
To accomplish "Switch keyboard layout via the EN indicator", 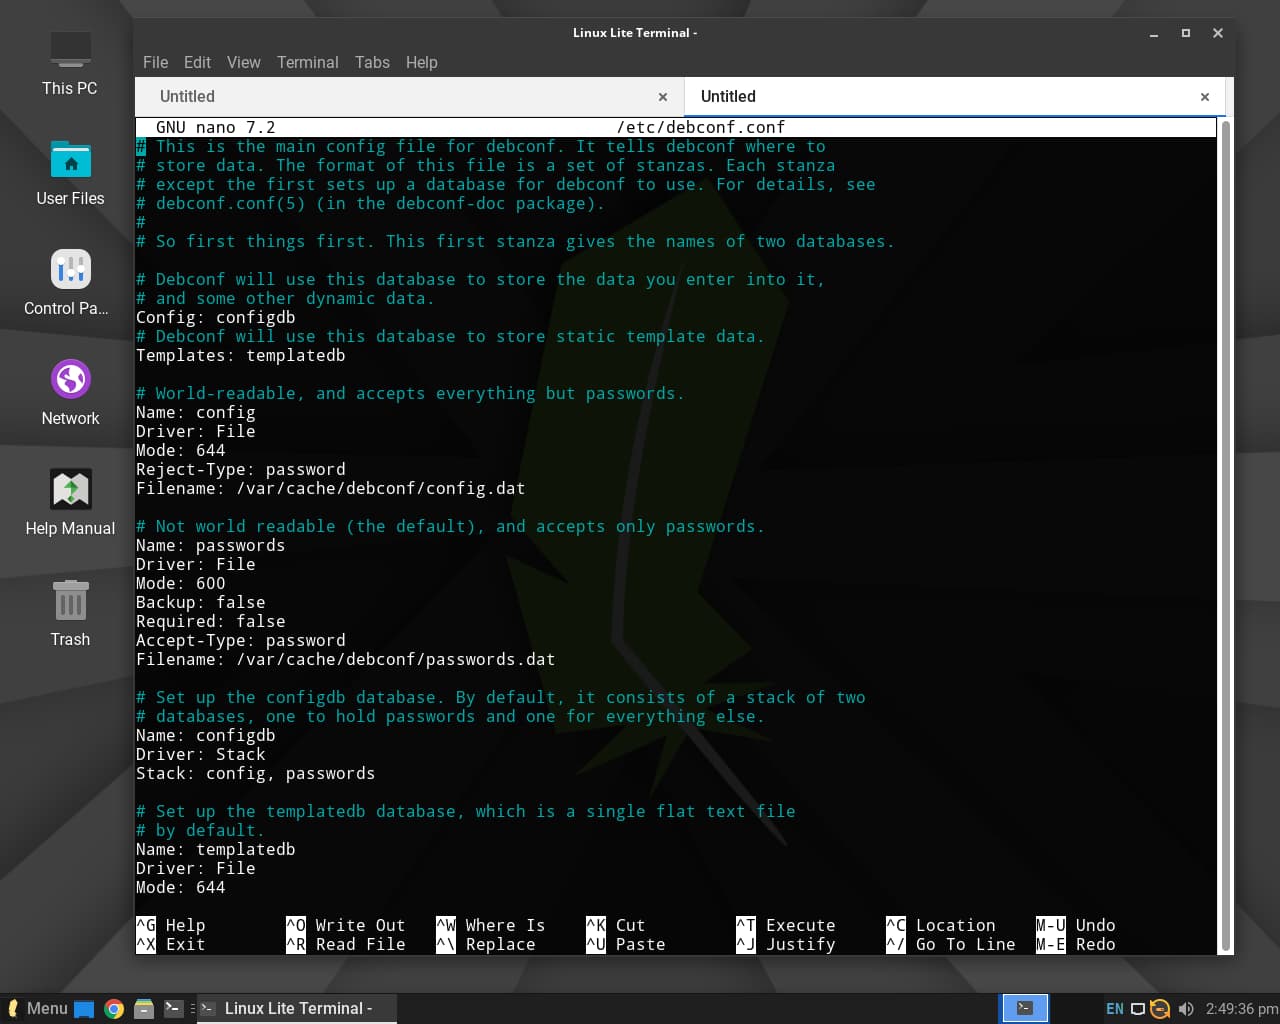I will pos(1116,1008).
